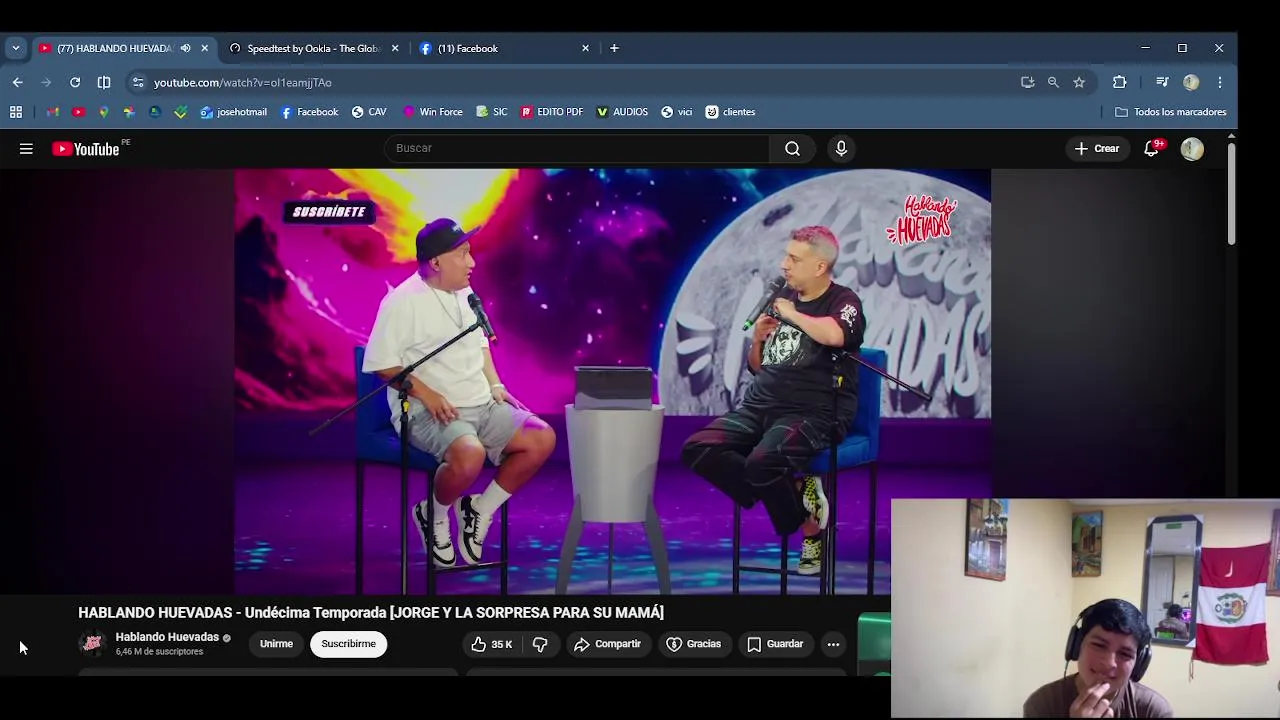This screenshot has width=1280, height=720.
Task: Open YouTube bookmark icon in bookmarks bar
Action: [x=78, y=112]
